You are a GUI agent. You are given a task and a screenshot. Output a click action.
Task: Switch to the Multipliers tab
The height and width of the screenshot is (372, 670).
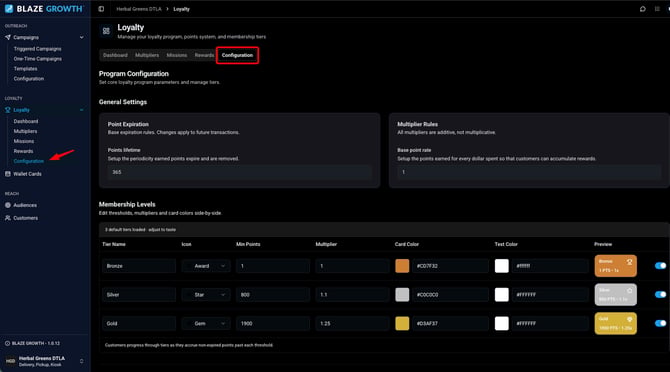coord(147,55)
